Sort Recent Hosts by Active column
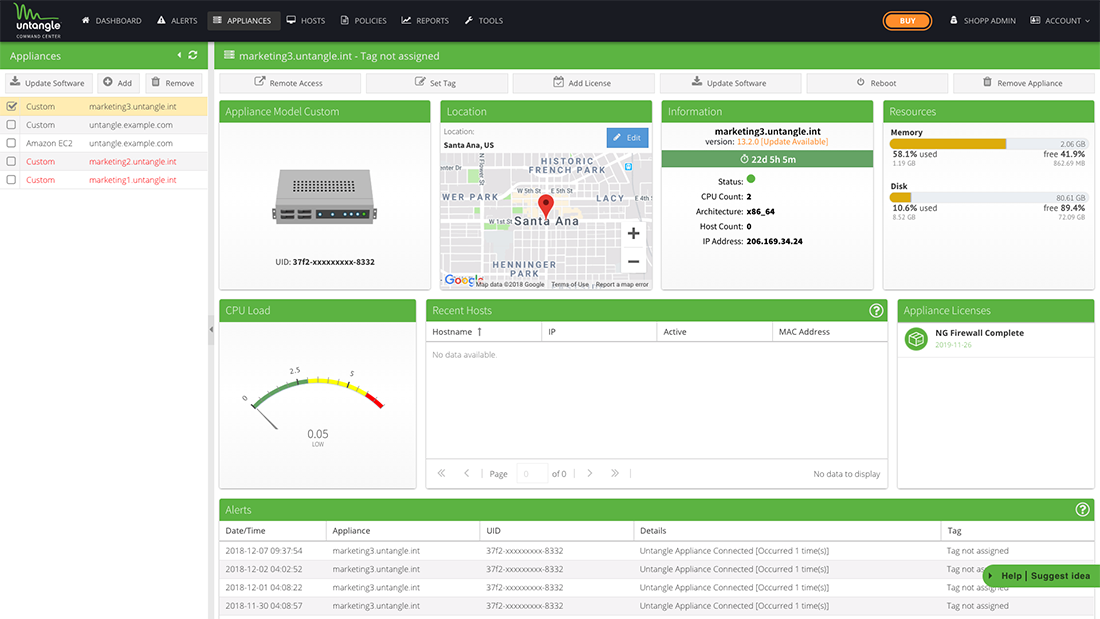1100x619 pixels. pyautogui.click(x=714, y=331)
